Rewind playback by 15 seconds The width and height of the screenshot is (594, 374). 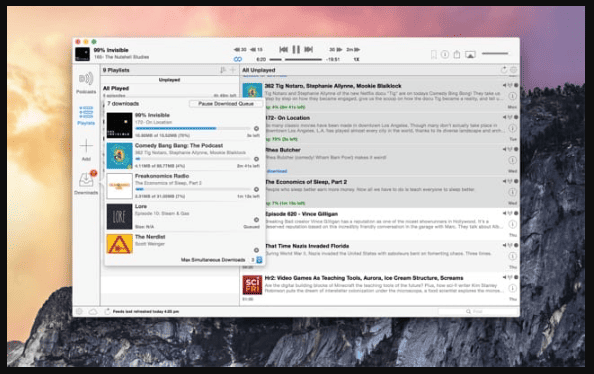click(x=256, y=50)
